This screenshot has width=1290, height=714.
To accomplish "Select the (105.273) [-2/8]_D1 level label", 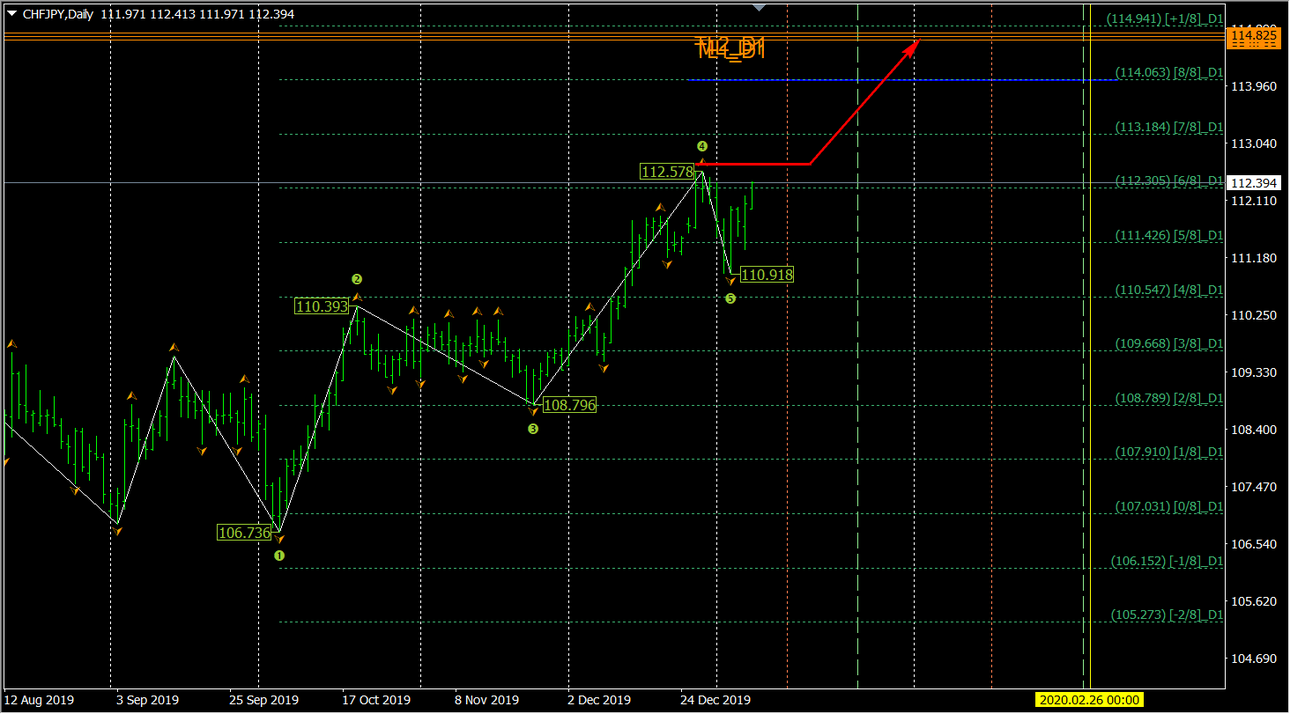I will tap(1167, 615).
